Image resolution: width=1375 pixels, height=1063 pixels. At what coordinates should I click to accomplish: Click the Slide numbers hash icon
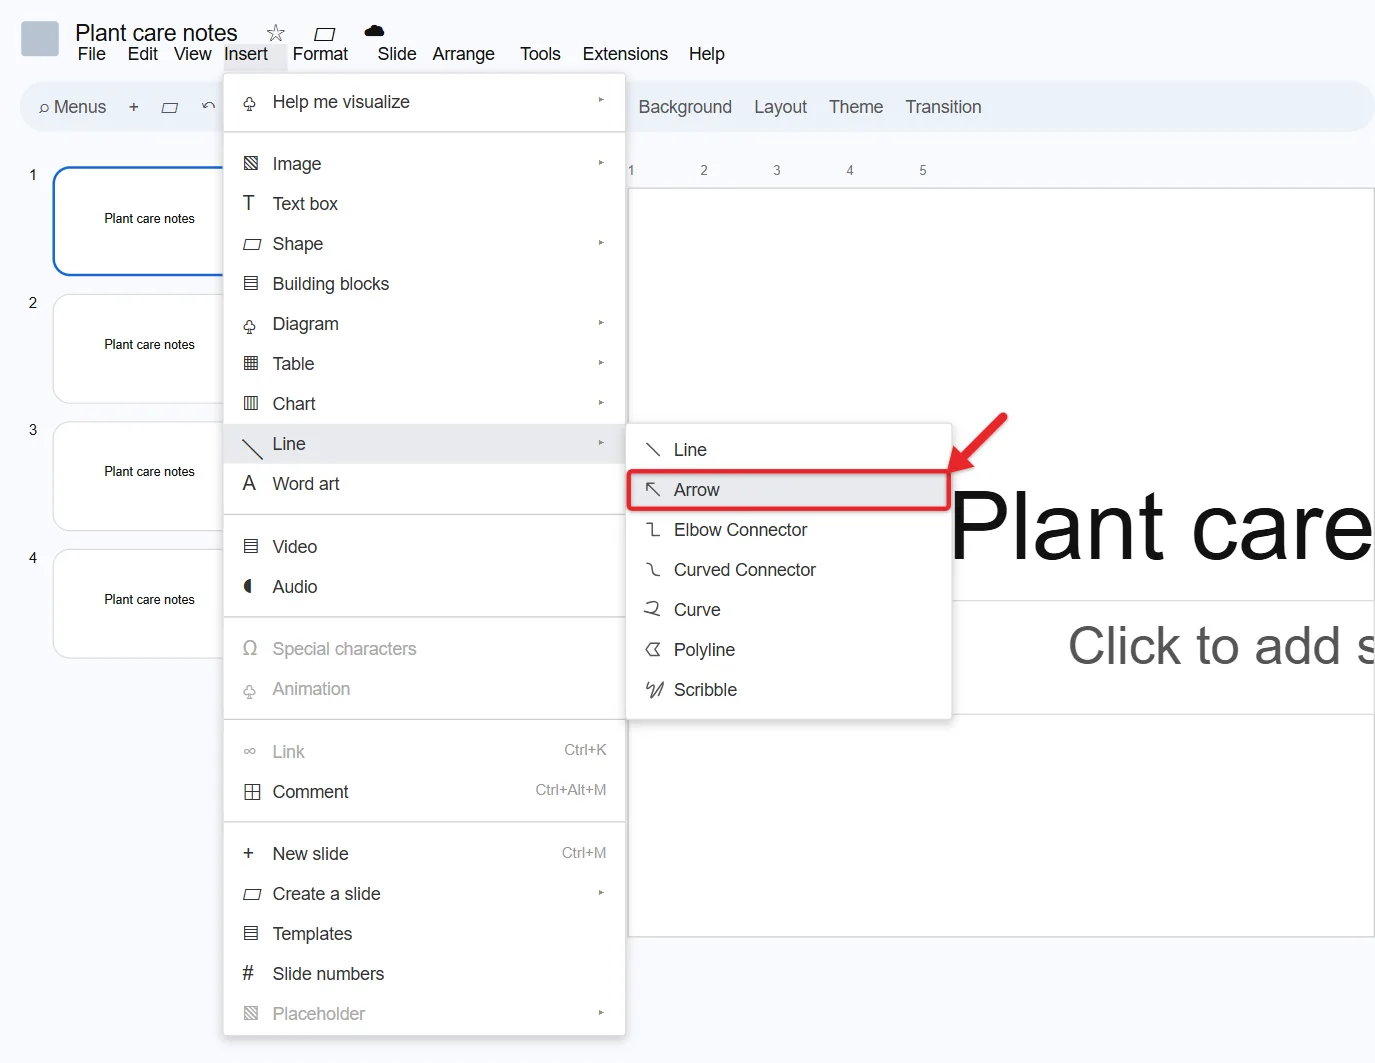click(x=248, y=973)
